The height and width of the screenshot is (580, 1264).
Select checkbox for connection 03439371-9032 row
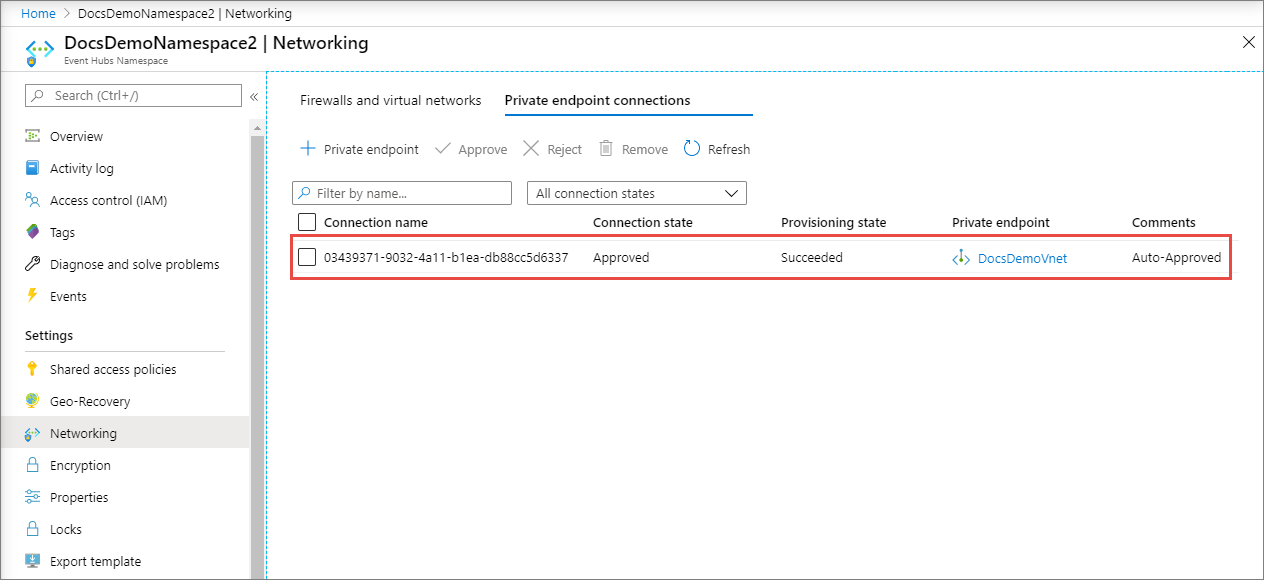click(x=307, y=257)
